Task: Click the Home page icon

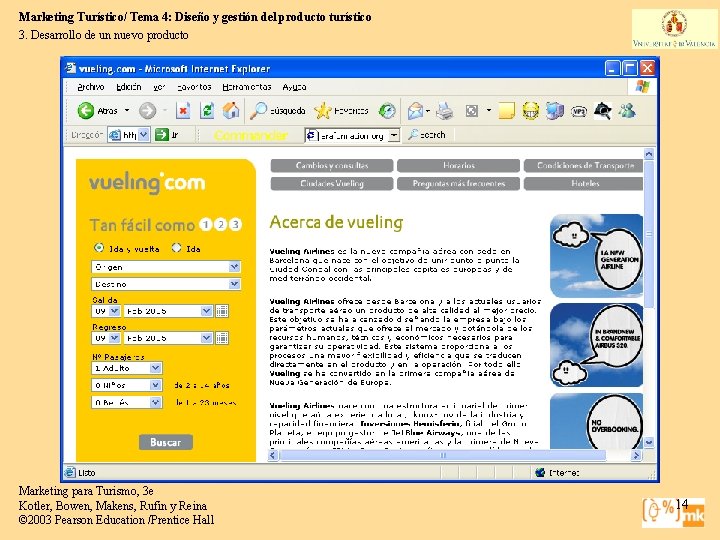Action: (231, 111)
